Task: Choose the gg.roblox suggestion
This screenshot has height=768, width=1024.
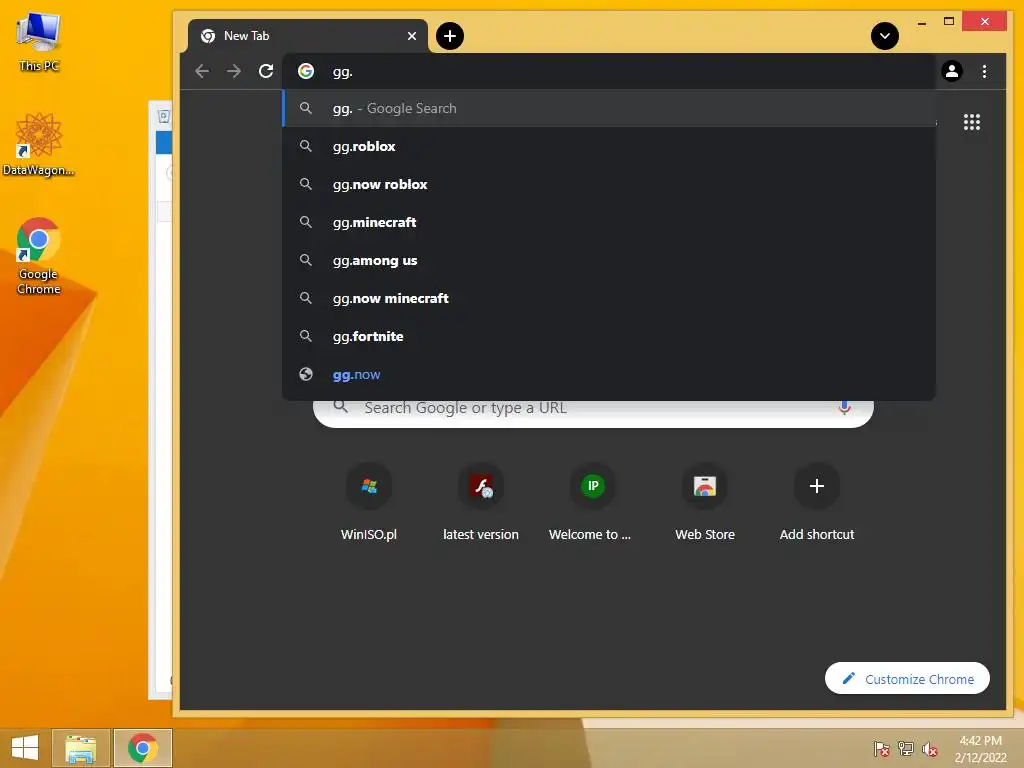Action: click(609, 146)
